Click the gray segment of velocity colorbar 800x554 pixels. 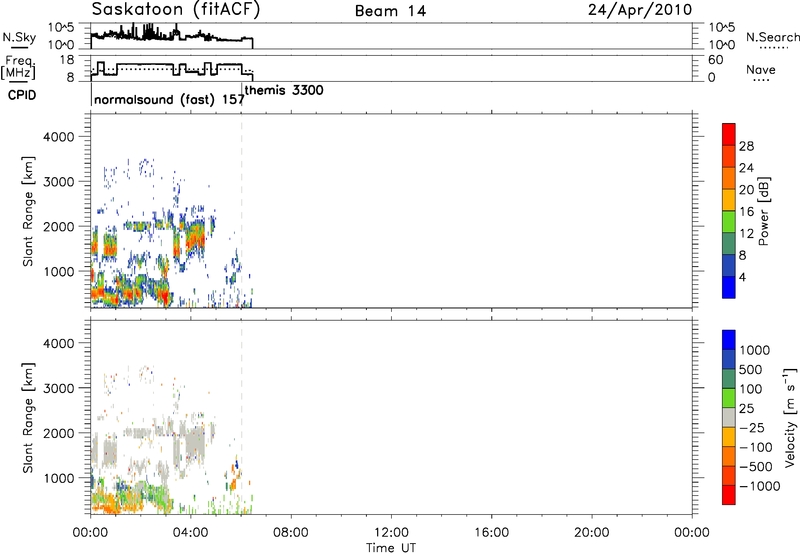click(729, 417)
